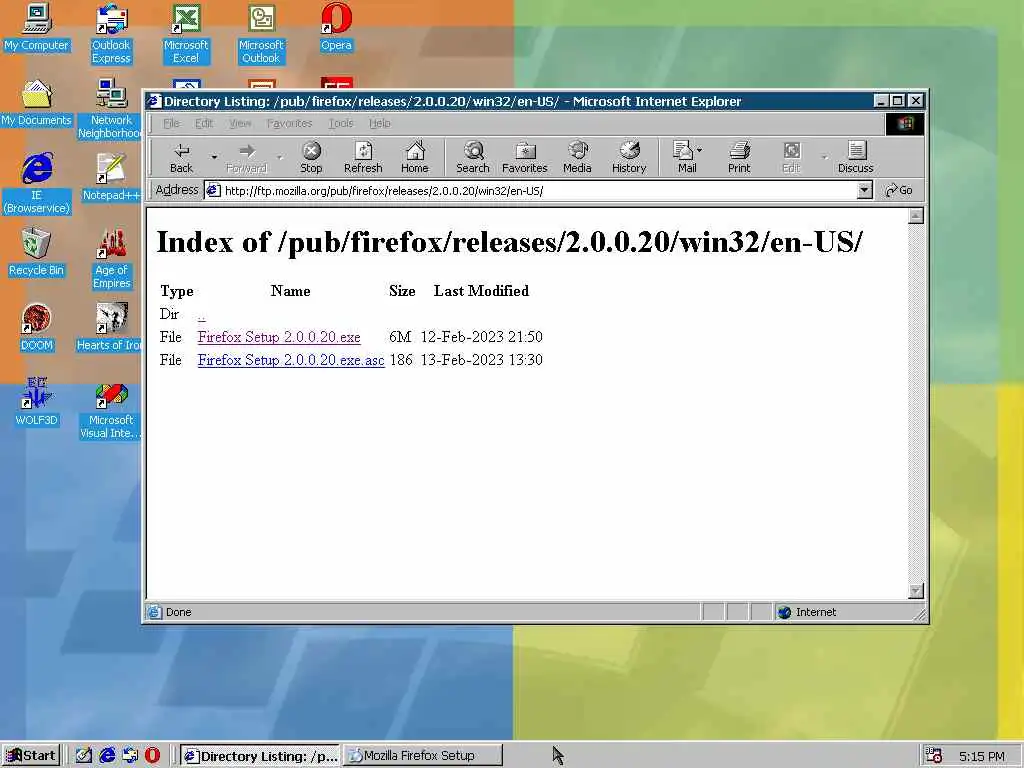Select the Age of Empires desktop icon
The height and width of the screenshot is (768, 1024).
[111, 259]
